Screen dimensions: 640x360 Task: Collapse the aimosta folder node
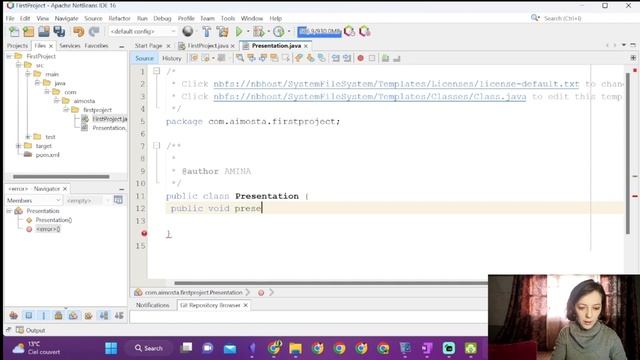(x=56, y=101)
